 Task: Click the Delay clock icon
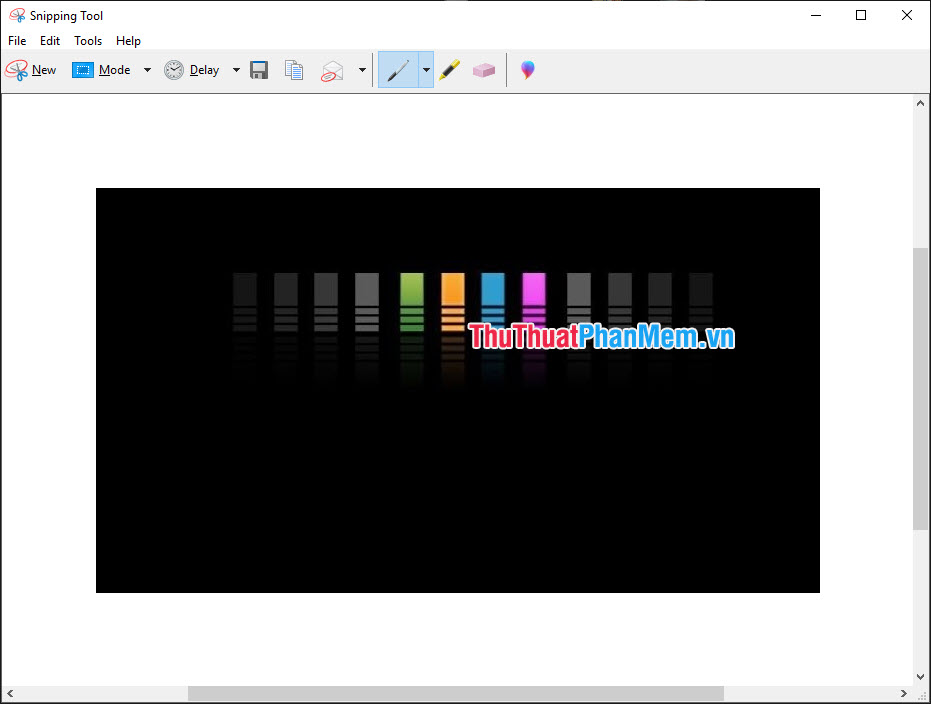point(174,69)
